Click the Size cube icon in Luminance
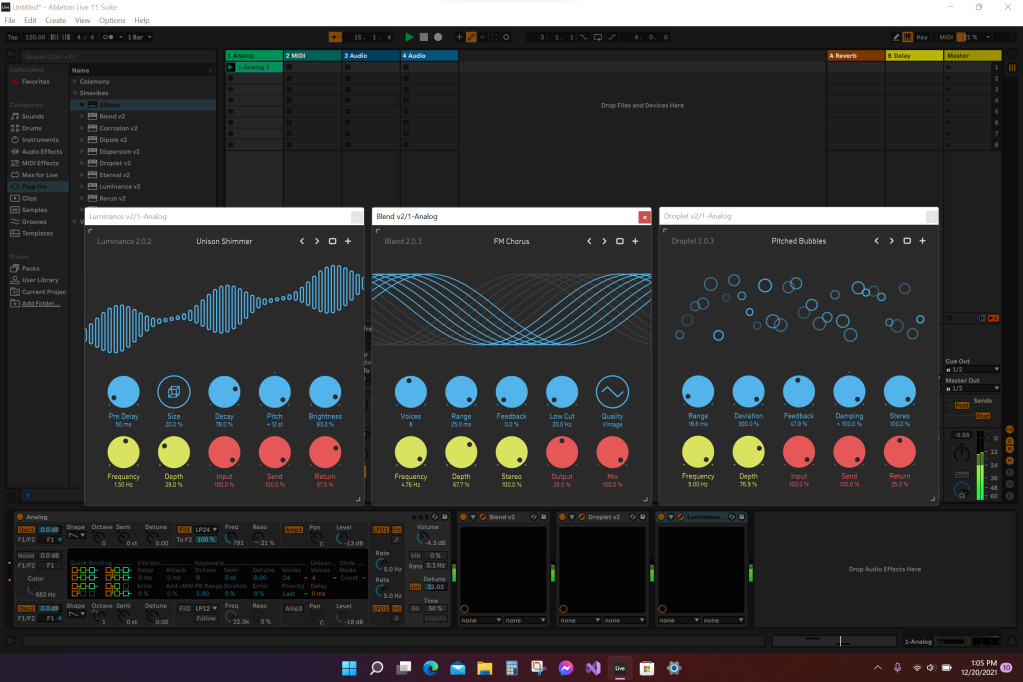 [174, 392]
